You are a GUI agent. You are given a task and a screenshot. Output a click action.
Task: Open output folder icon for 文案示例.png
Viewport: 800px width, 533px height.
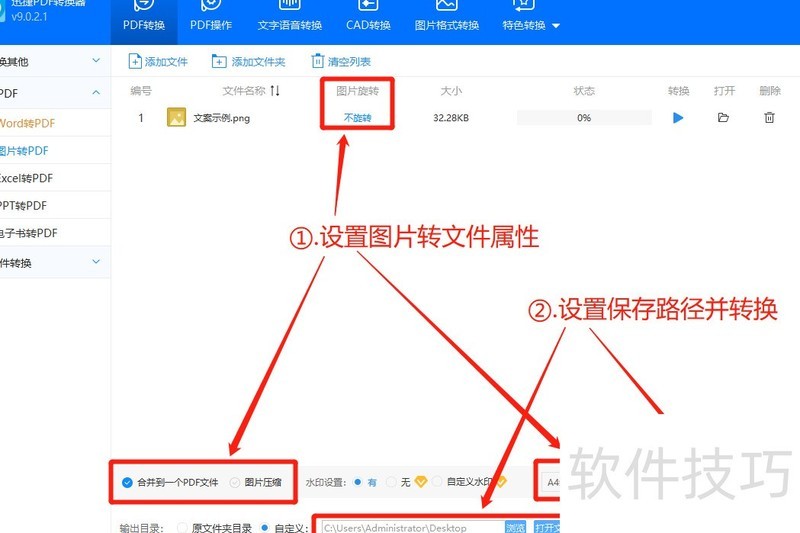click(723, 118)
